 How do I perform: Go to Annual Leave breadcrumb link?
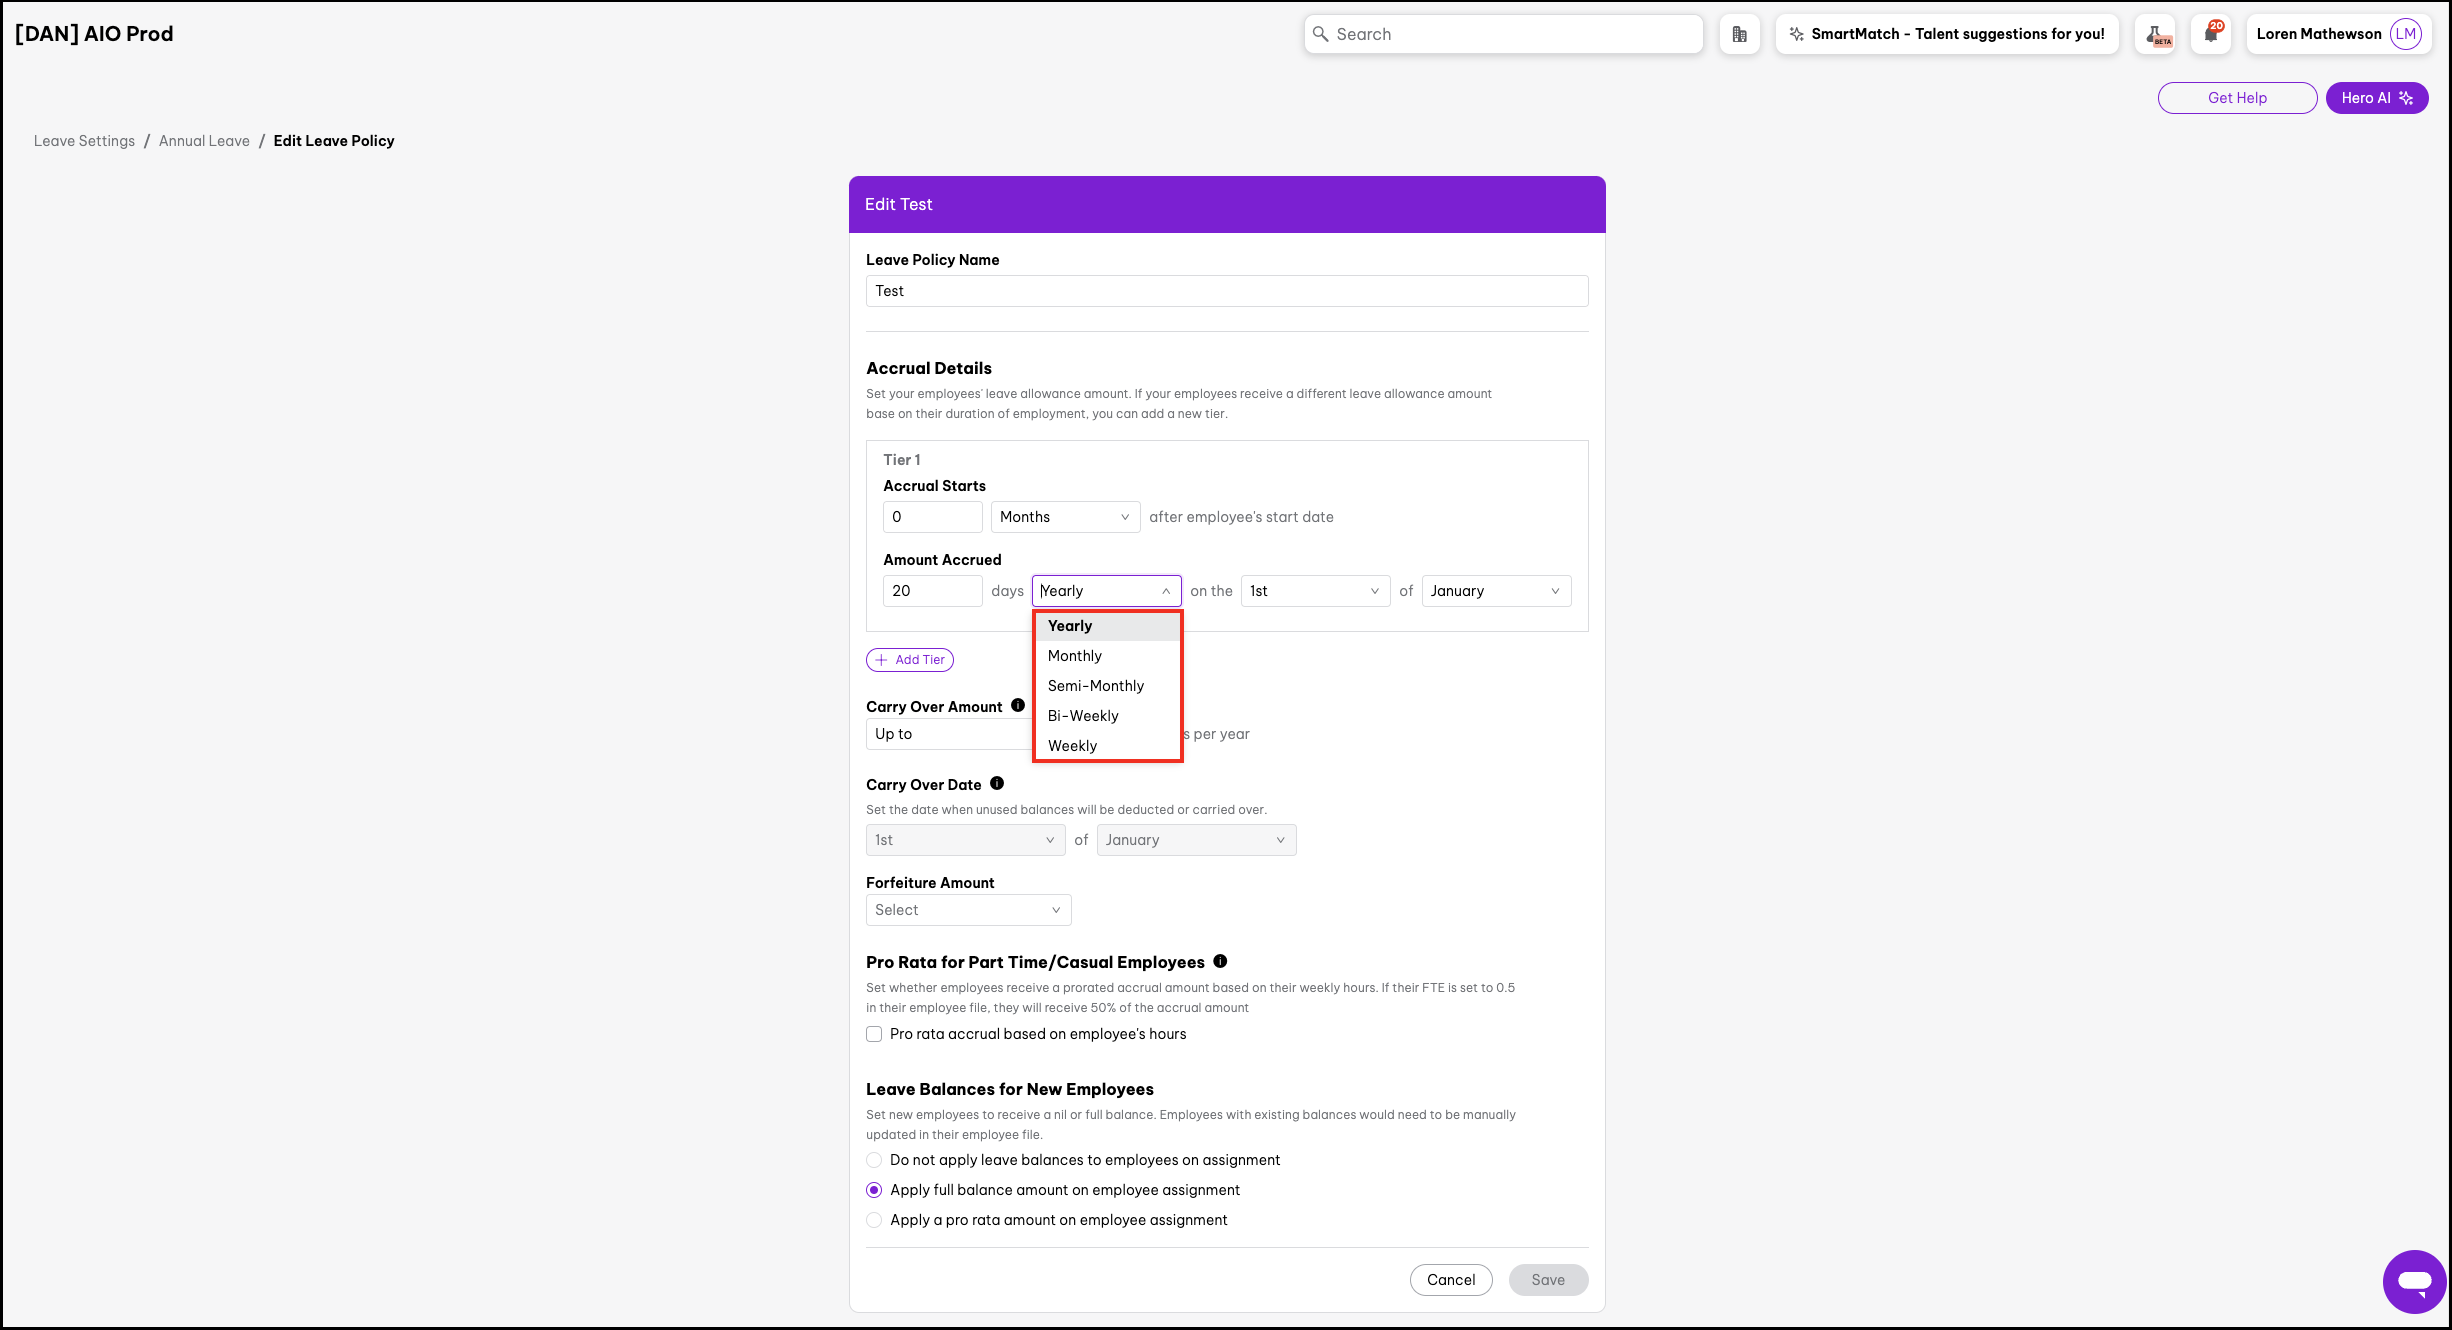tap(204, 141)
